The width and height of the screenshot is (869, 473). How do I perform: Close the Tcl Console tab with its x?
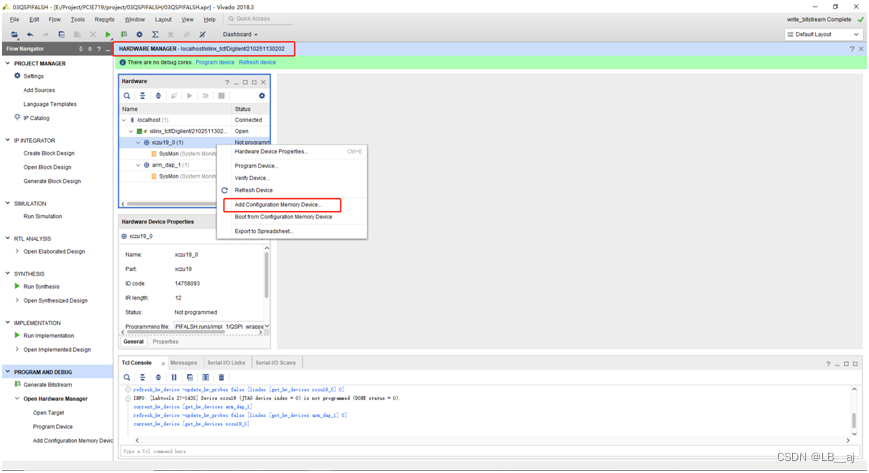pyautogui.click(x=163, y=364)
